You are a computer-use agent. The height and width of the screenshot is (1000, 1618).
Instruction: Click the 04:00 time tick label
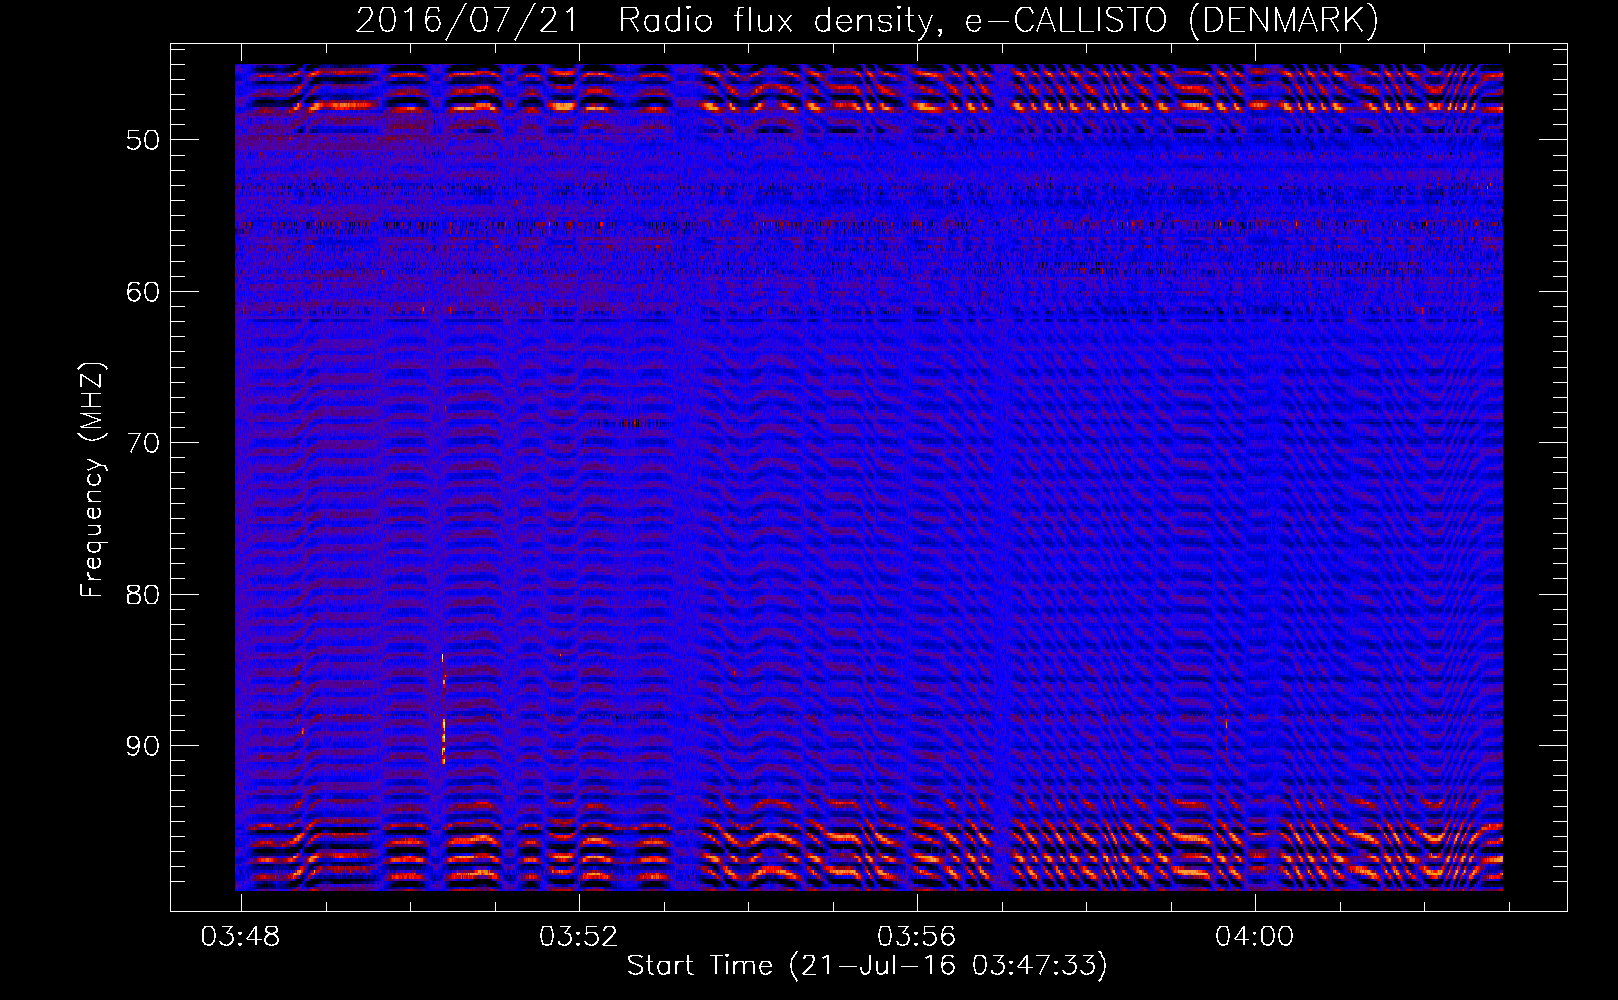pyautogui.click(x=1255, y=937)
